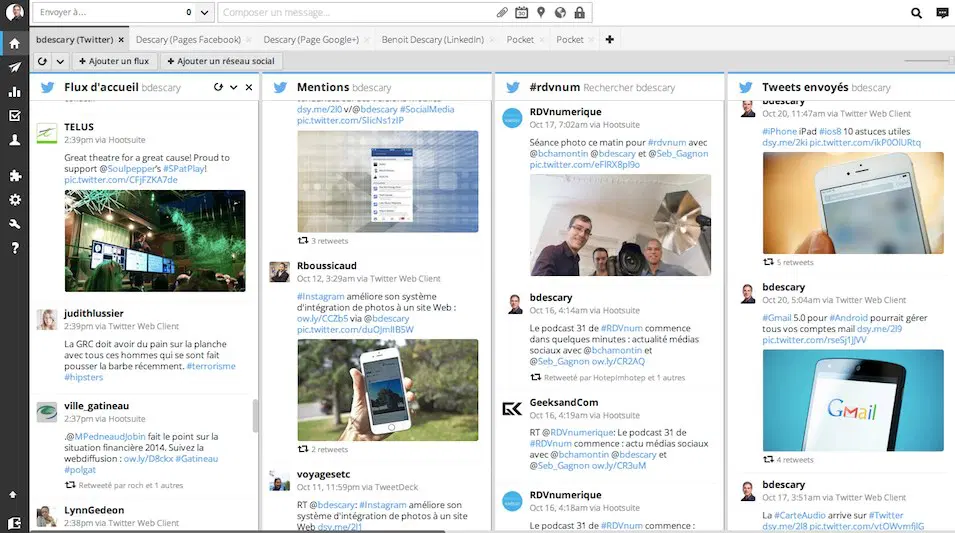Screen dimensions: 955x533
Task: Click TELUS profile avatar
Action: 47,133
